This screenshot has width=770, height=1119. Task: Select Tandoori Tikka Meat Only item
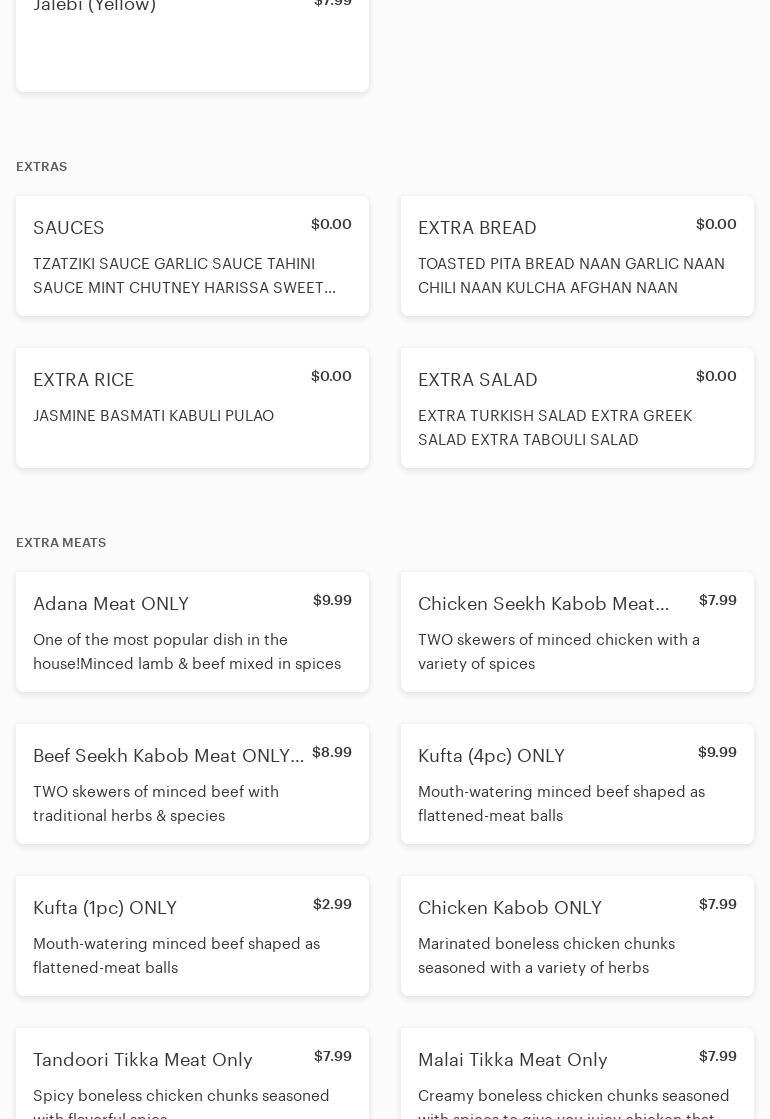point(192,1074)
